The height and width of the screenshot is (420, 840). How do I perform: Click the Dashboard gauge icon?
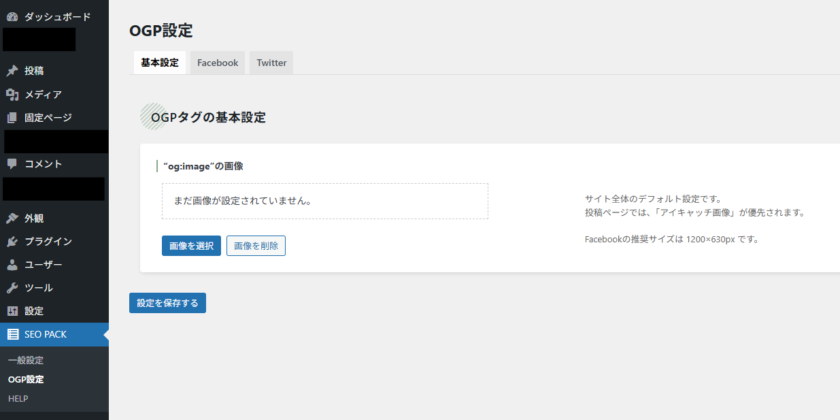point(12,17)
